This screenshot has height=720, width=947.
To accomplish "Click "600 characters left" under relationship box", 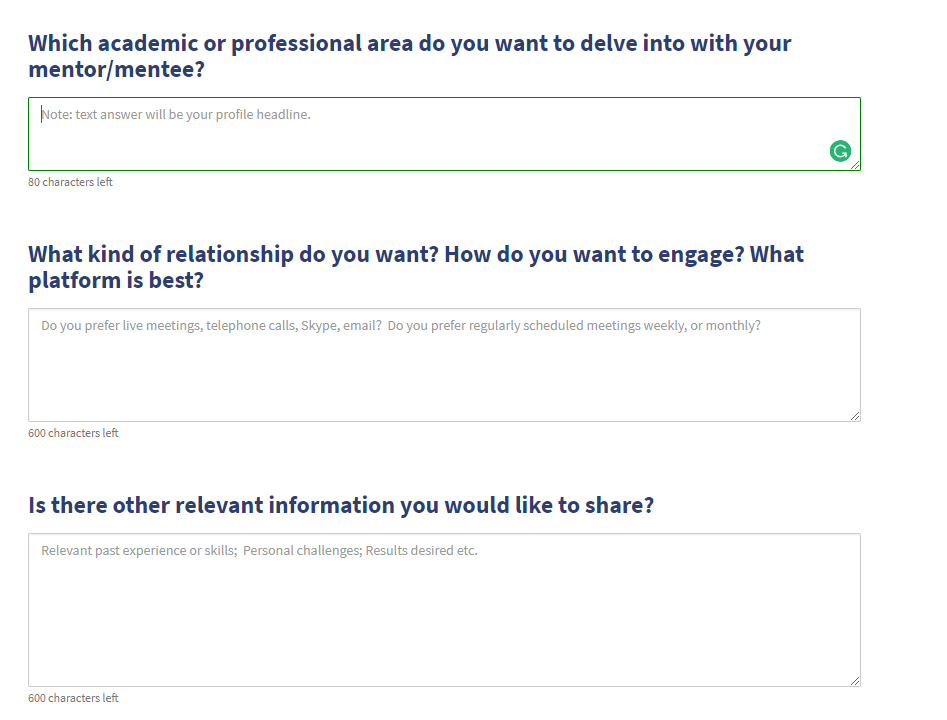I will pyautogui.click(x=73, y=433).
